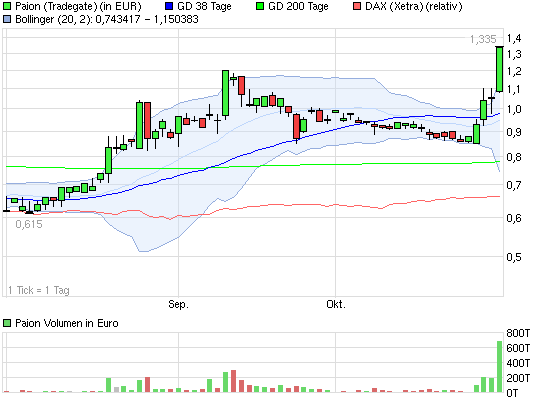Click the 0,6 price axis label
This screenshot has width=545, height=401.
tap(514, 218)
